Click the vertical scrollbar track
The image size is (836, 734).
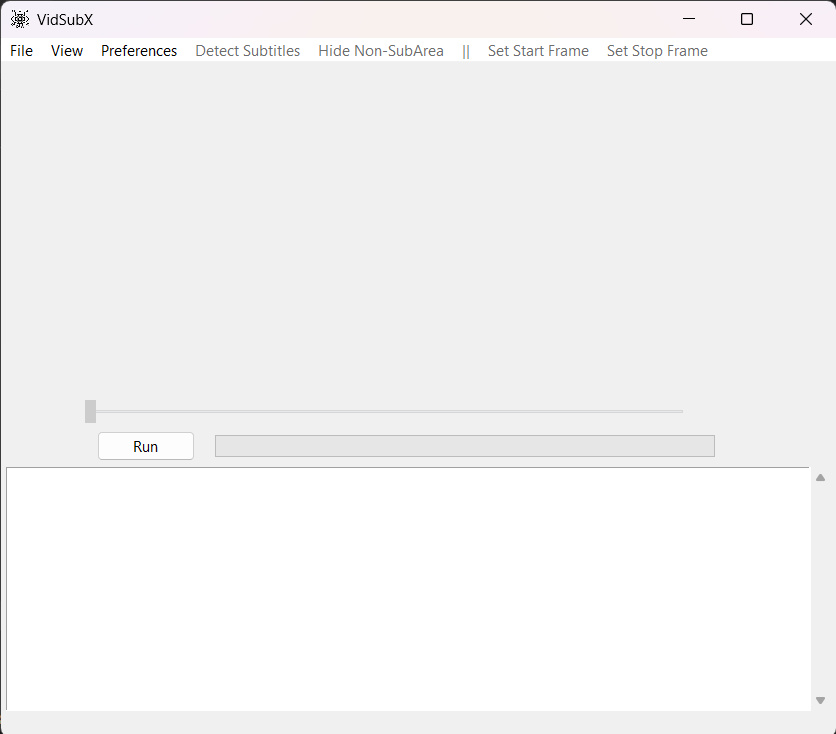[820, 590]
